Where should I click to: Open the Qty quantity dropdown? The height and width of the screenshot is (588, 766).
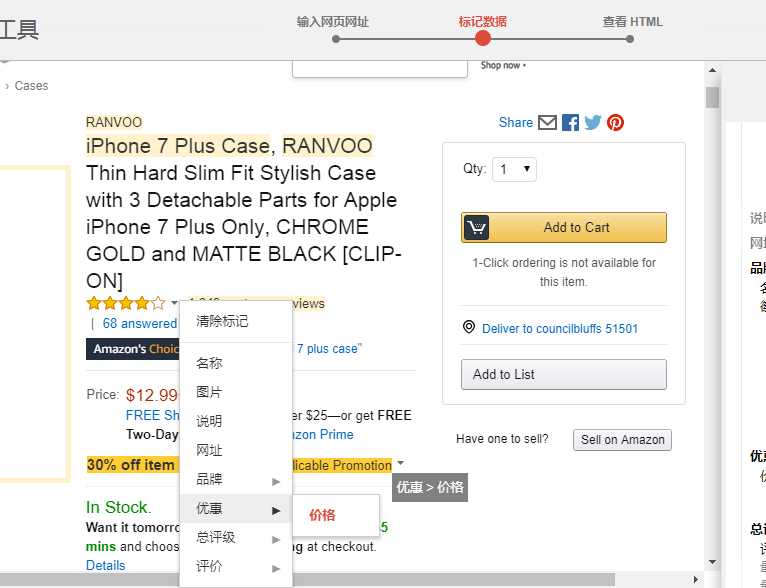click(516, 169)
